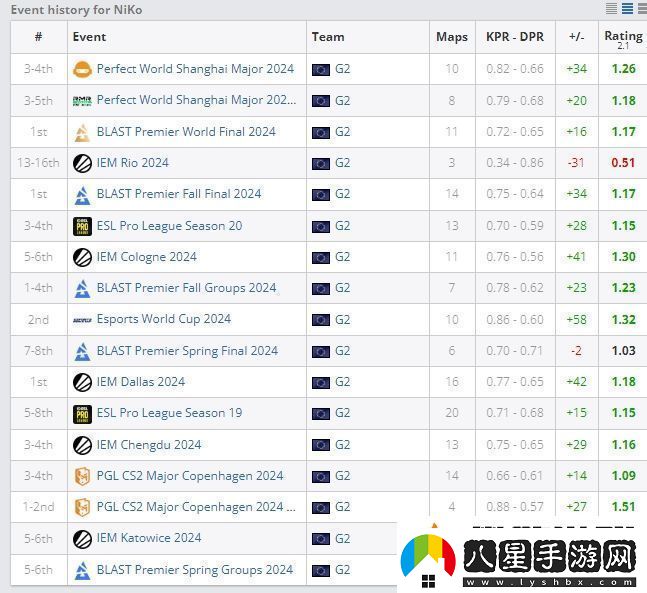Viewport: 647px width, 593px height.
Task: Click the -2 value in the BLAST Spring Final row
Action: click(x=576, y=351)
